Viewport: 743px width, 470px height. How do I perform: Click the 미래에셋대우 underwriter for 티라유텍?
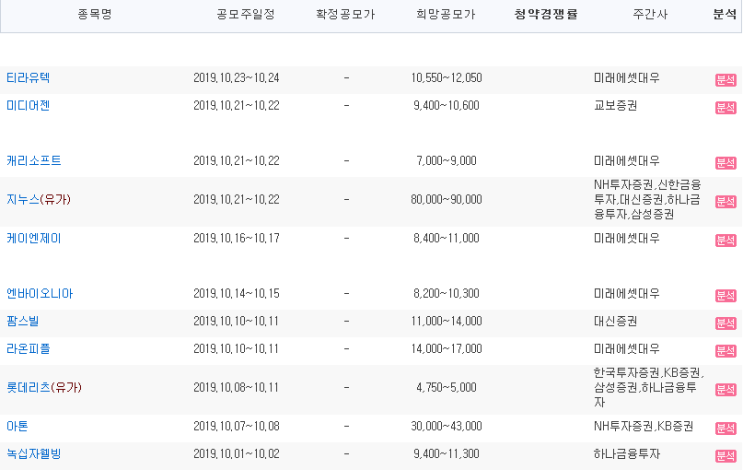pyautogui.click(x=626, y=78)
